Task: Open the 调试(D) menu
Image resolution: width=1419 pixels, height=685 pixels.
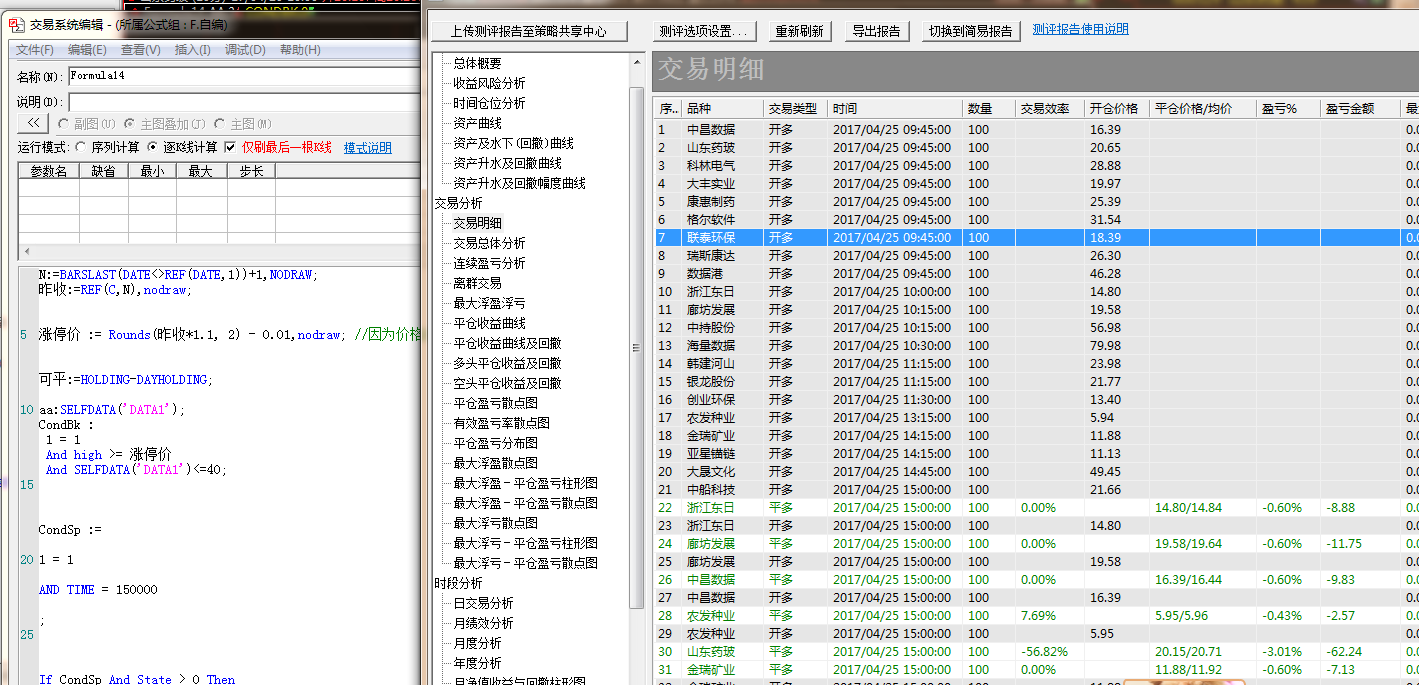Action: pyautogui.click(x=245, y=50)
